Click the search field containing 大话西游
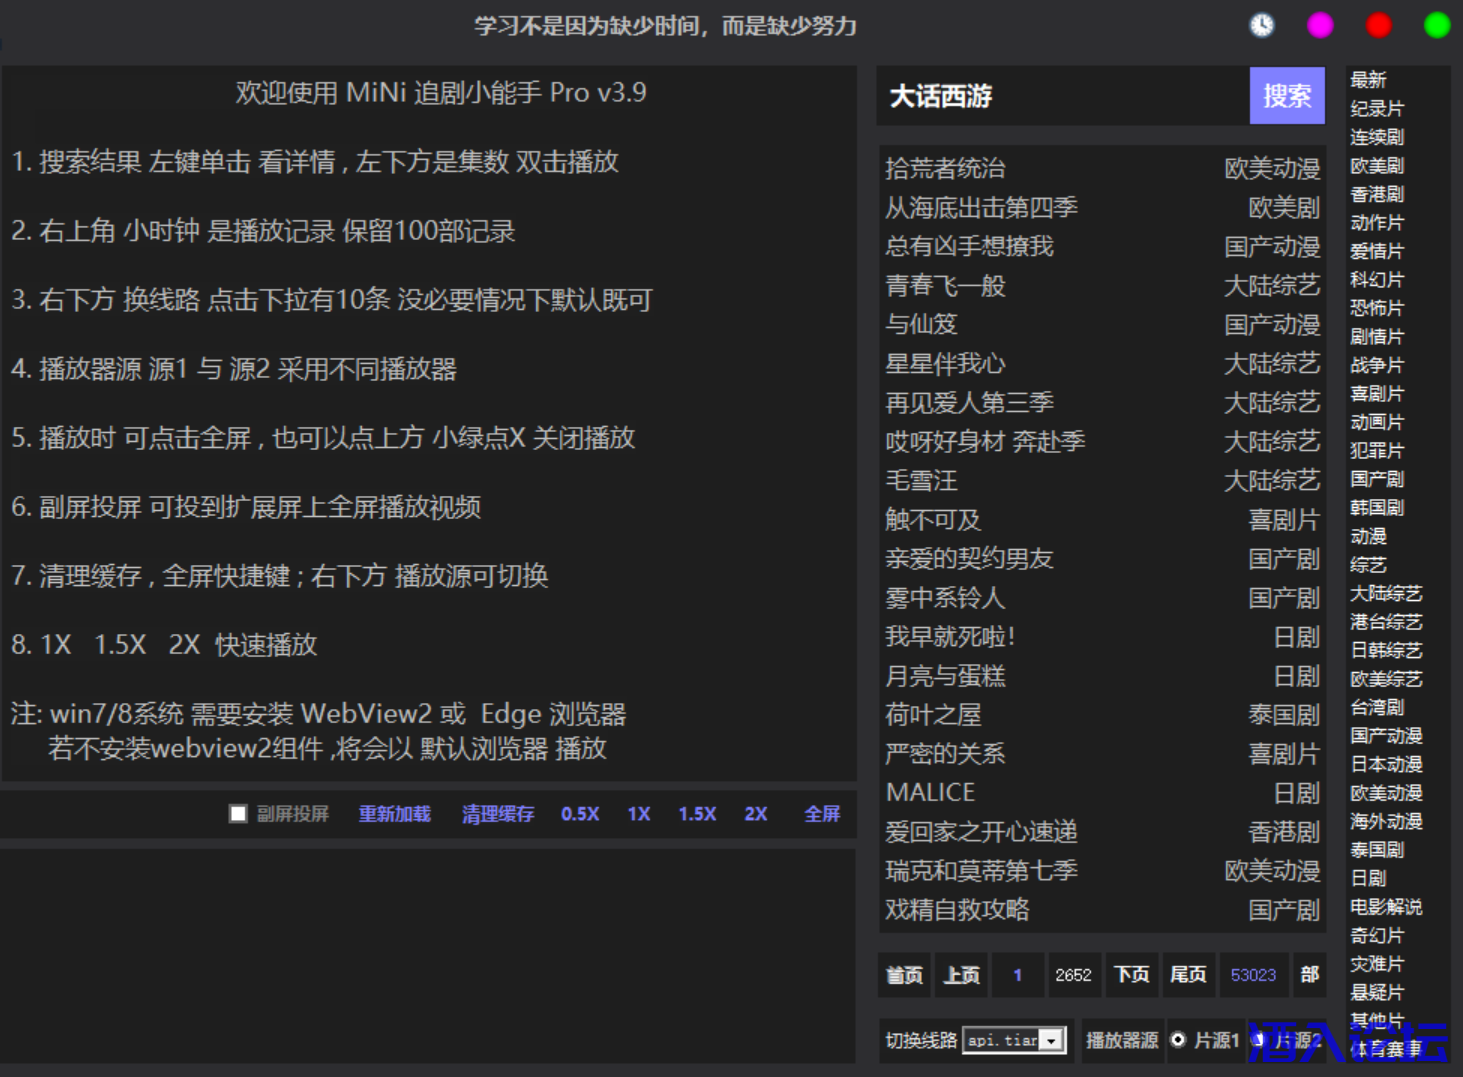Viewport: 1463px width, 1077px height. point(1062,96)
